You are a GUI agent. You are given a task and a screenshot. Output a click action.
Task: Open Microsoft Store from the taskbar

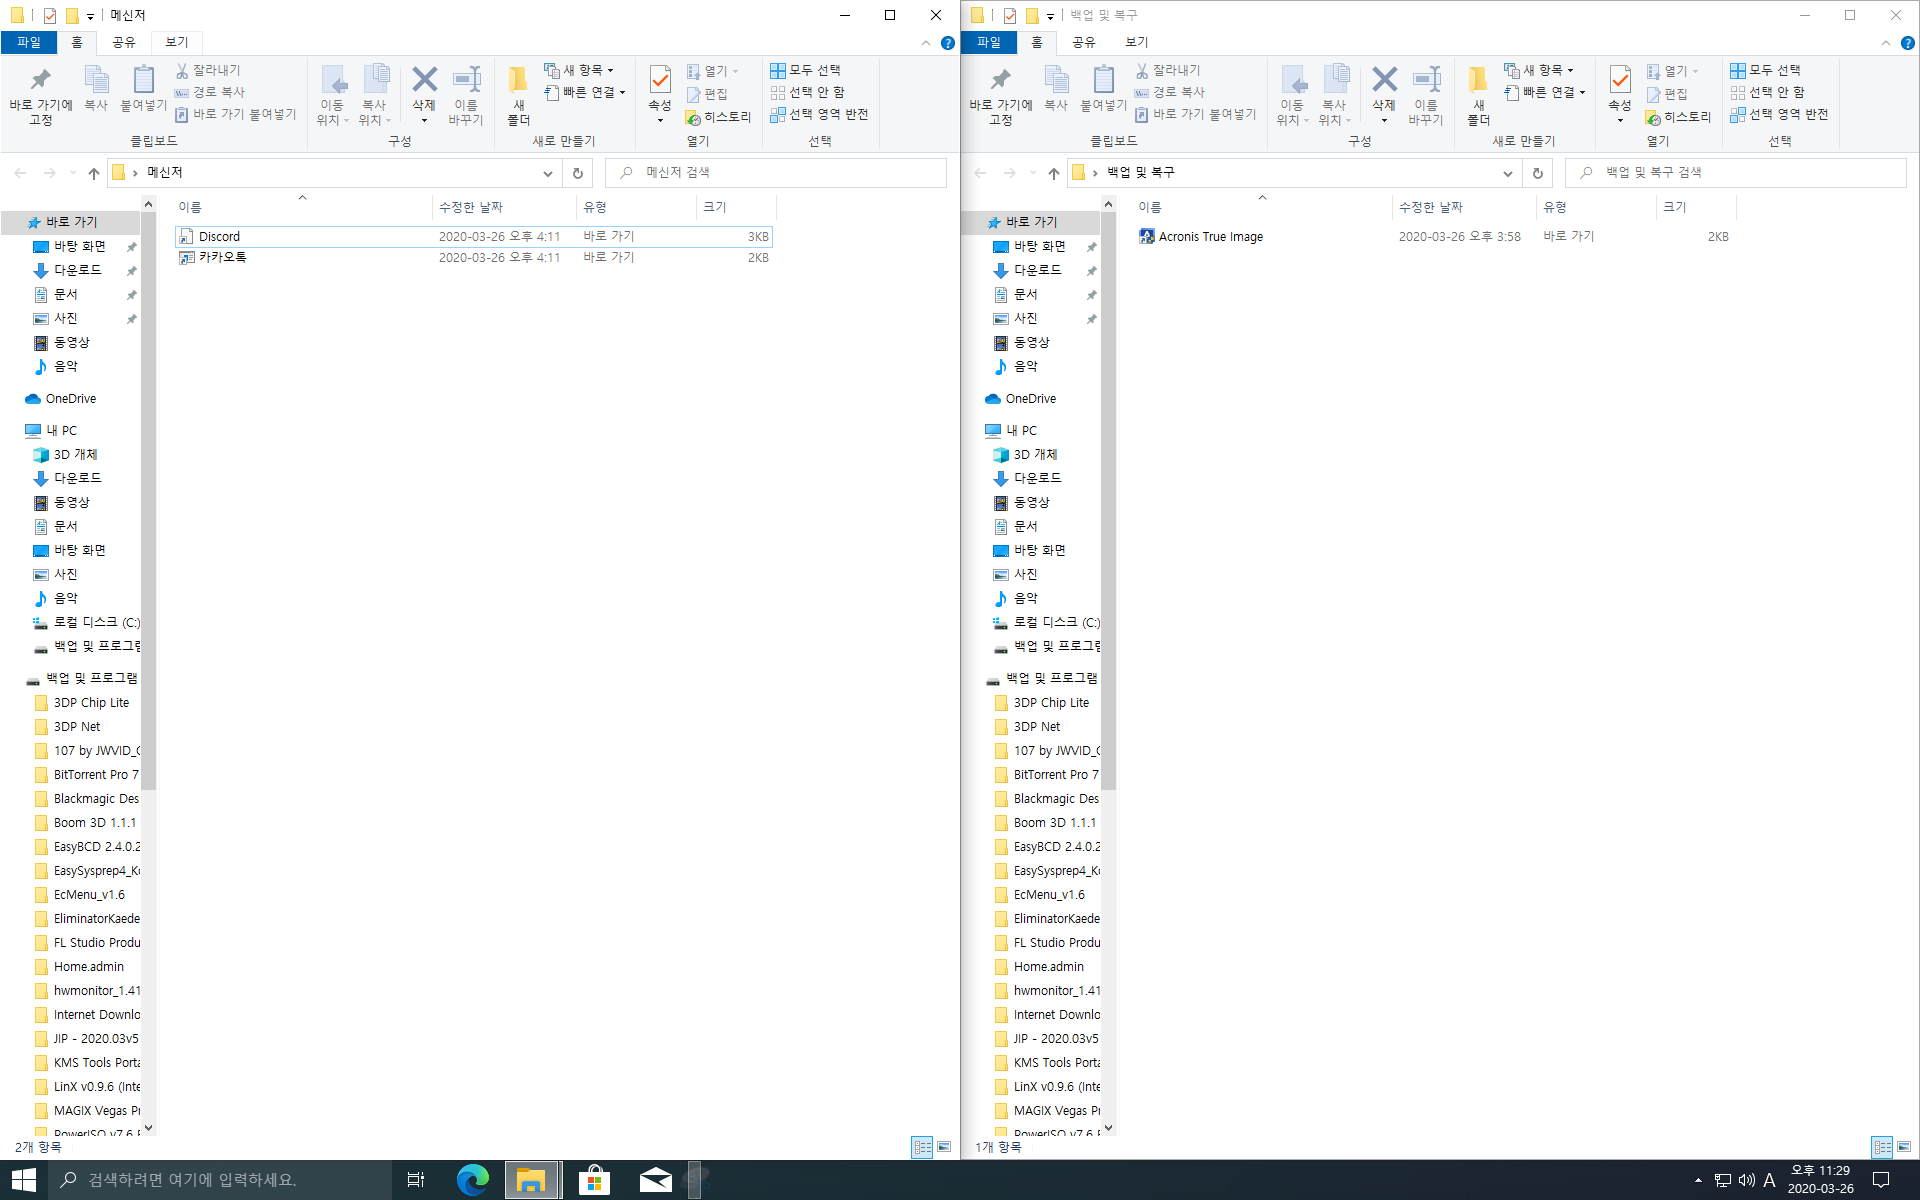coord(594,1180)
